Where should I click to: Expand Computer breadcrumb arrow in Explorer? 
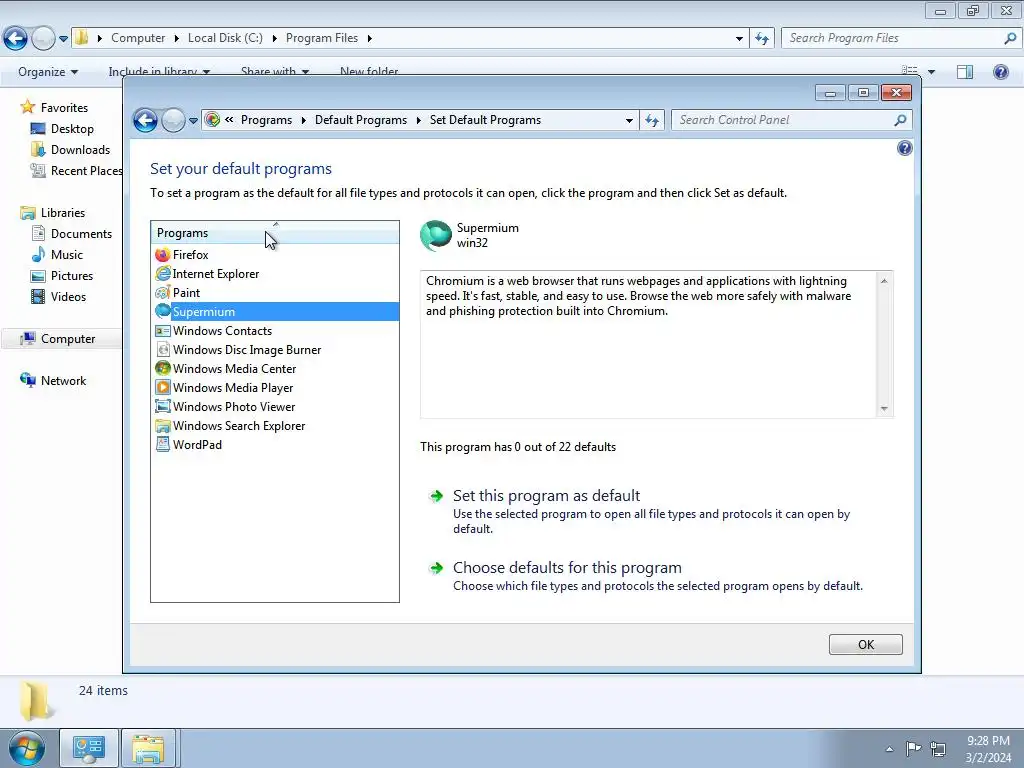176,38
